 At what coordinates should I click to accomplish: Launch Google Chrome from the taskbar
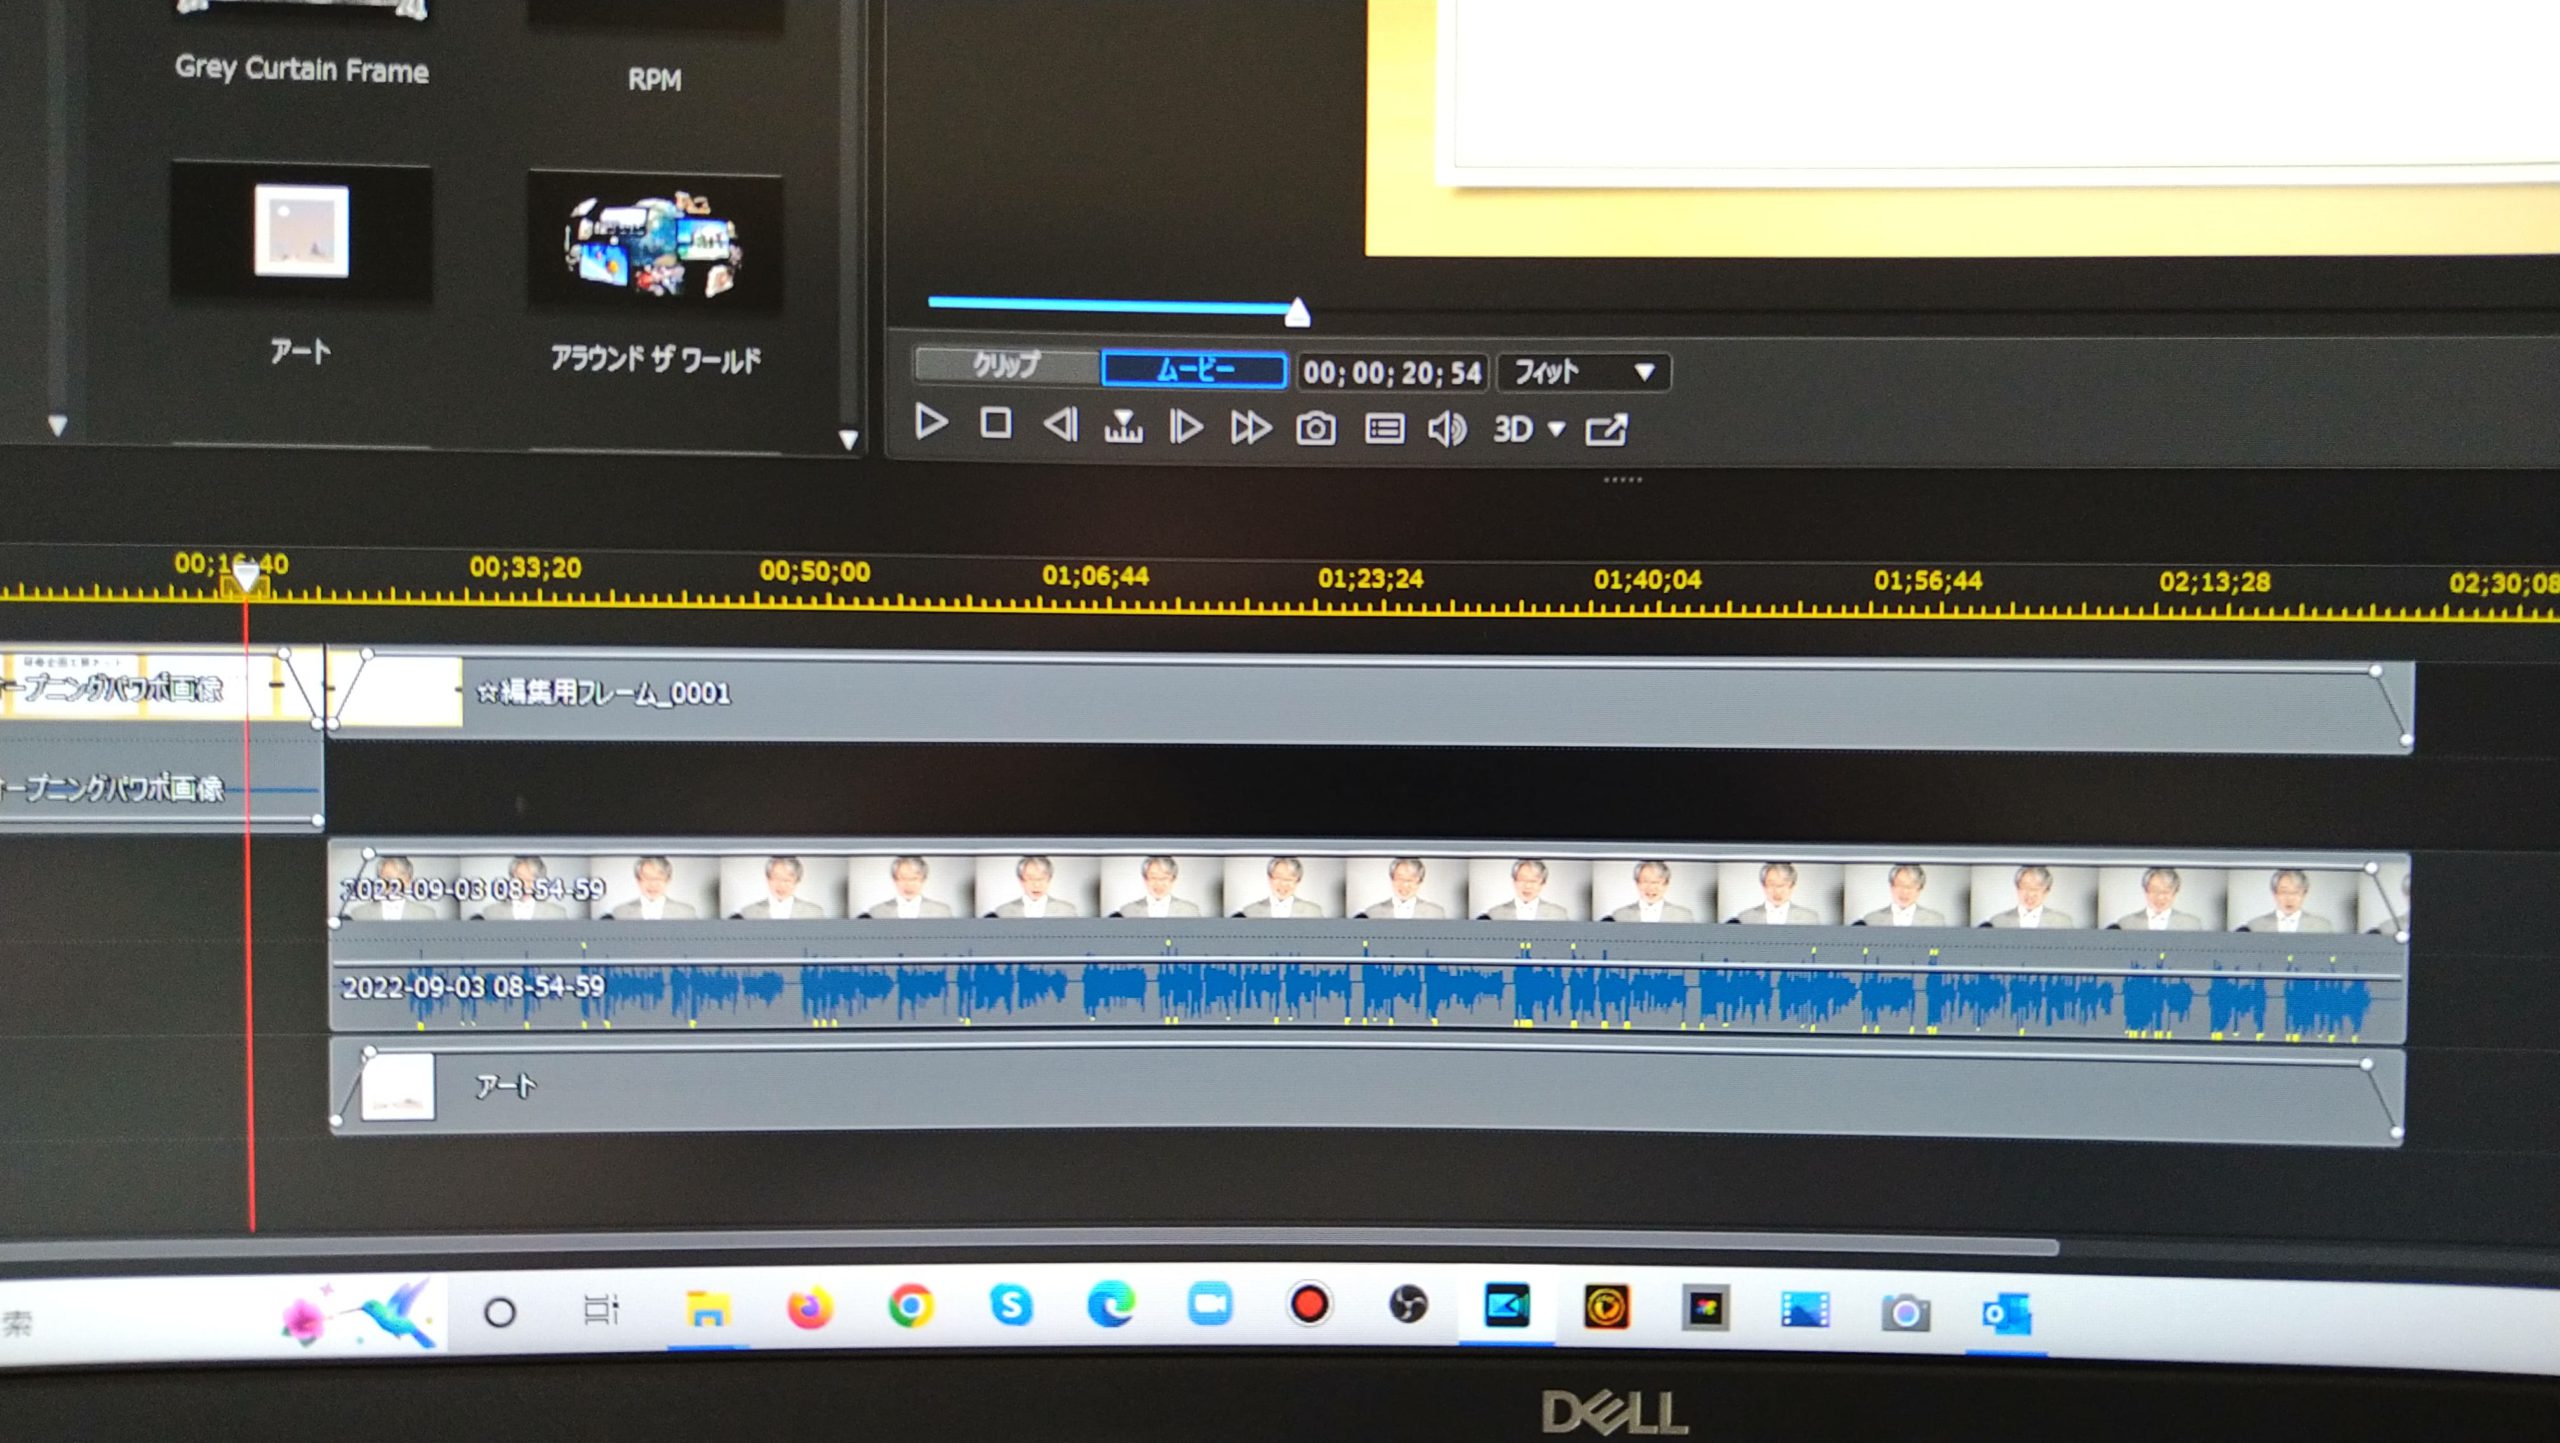tap(910, 1306)
